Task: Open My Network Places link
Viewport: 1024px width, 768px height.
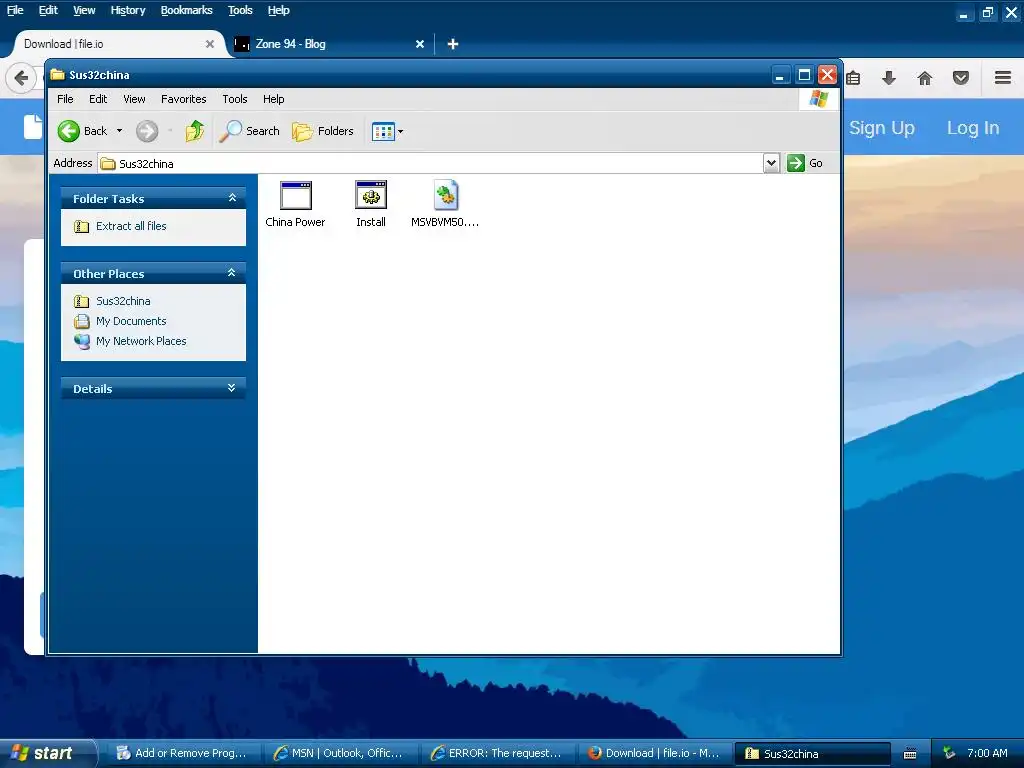Action: pos(130,341)
